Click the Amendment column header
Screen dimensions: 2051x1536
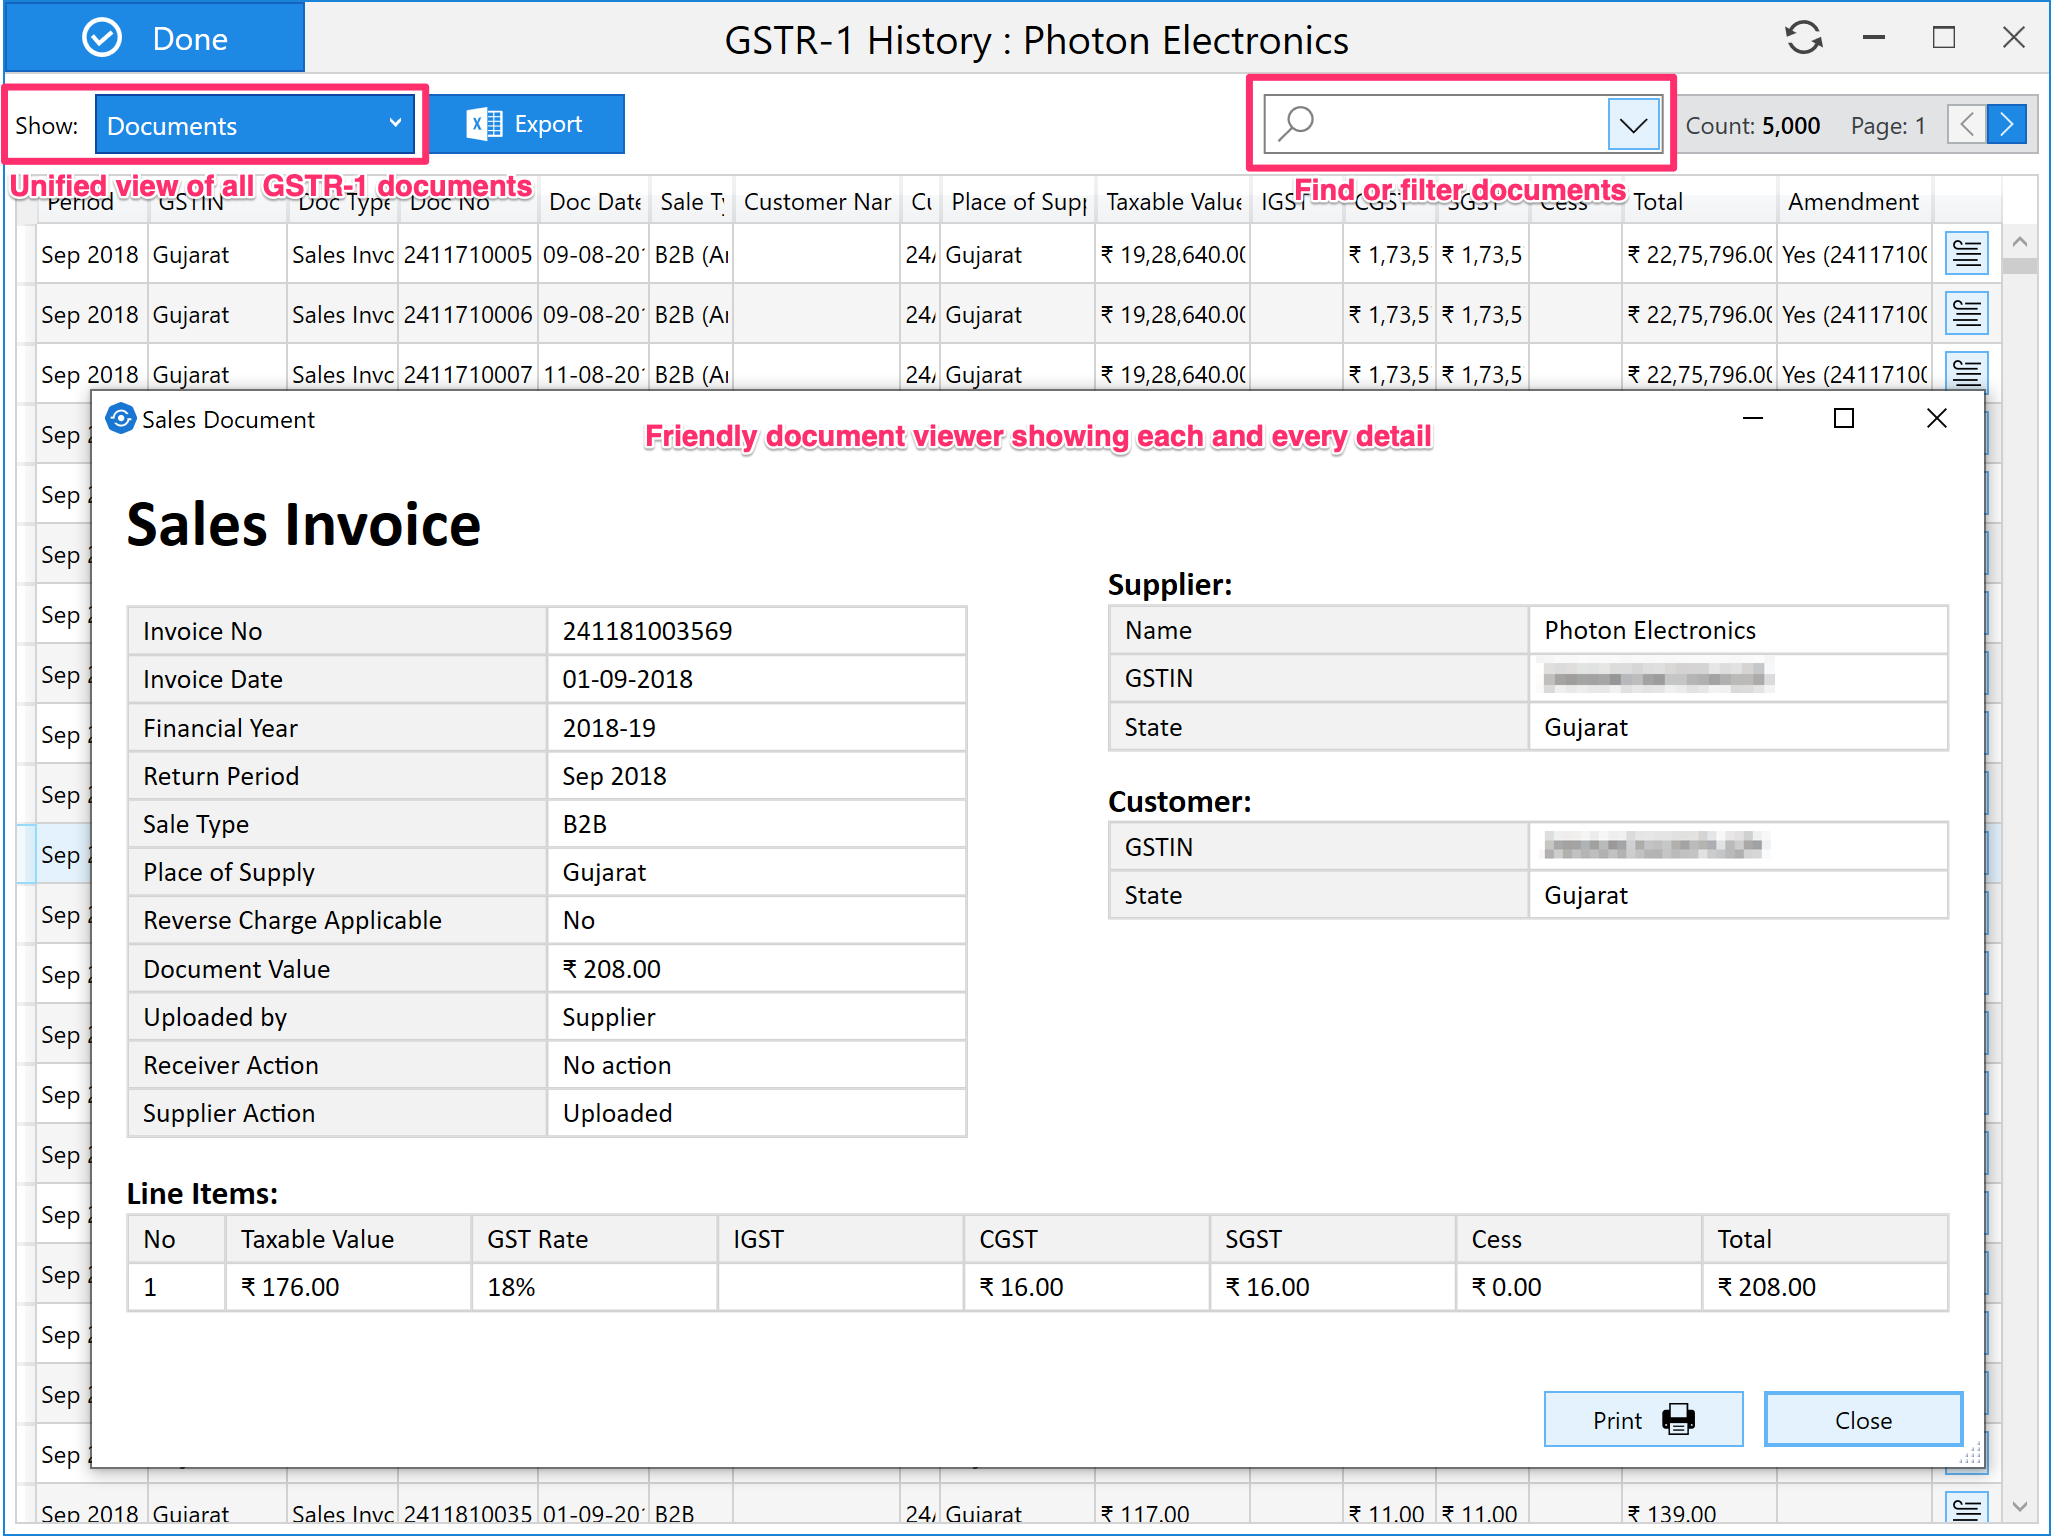[x=1852, y=202]
